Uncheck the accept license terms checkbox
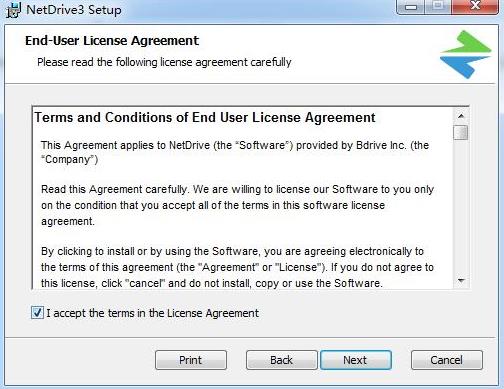This screenshot has height=389, width=504. (37, 313)
